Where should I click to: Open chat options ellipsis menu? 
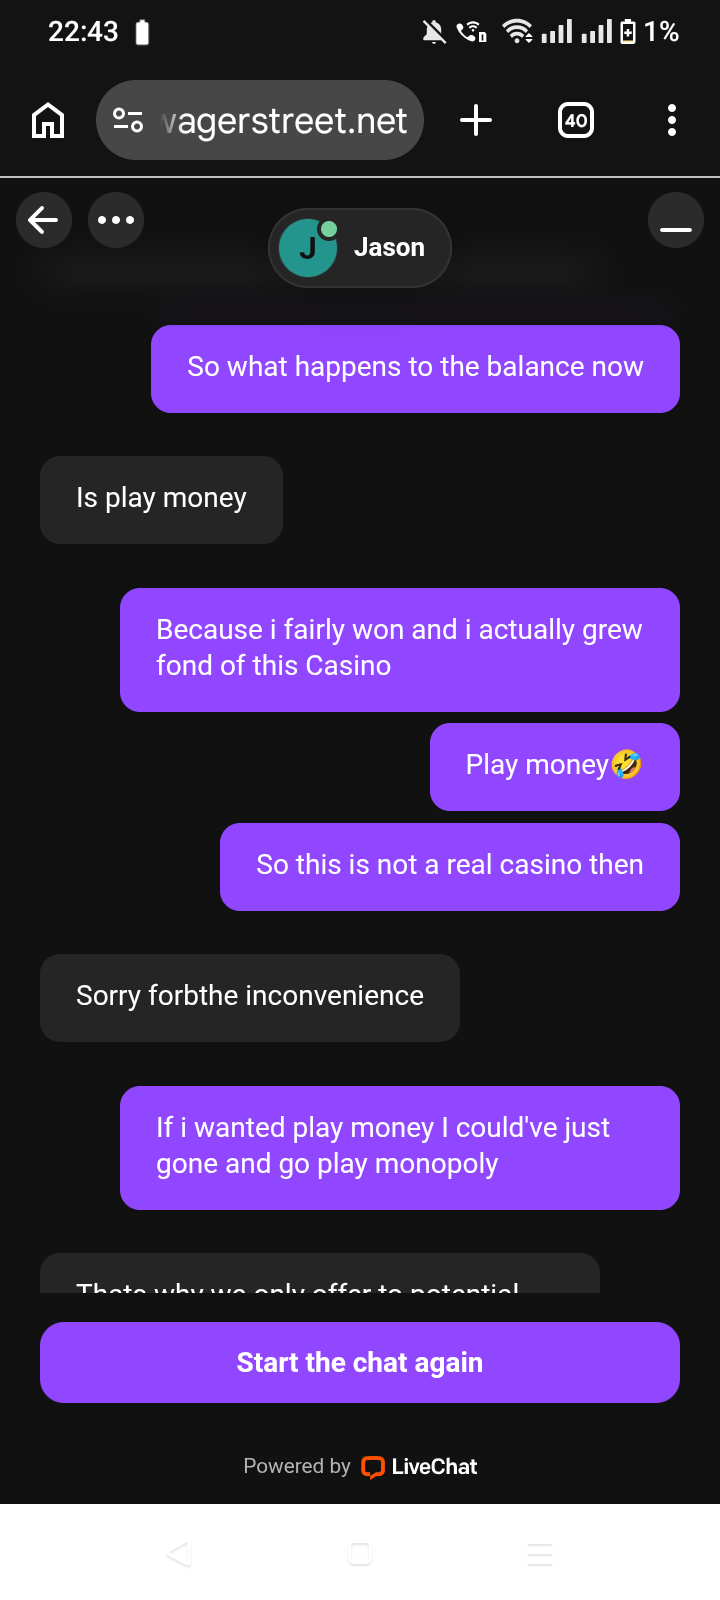[116, 220]
